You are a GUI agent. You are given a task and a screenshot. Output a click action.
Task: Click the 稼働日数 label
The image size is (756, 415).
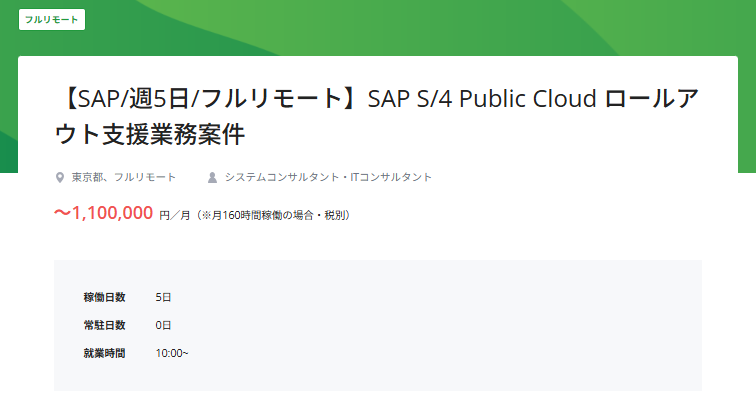(x=104, y=297)
